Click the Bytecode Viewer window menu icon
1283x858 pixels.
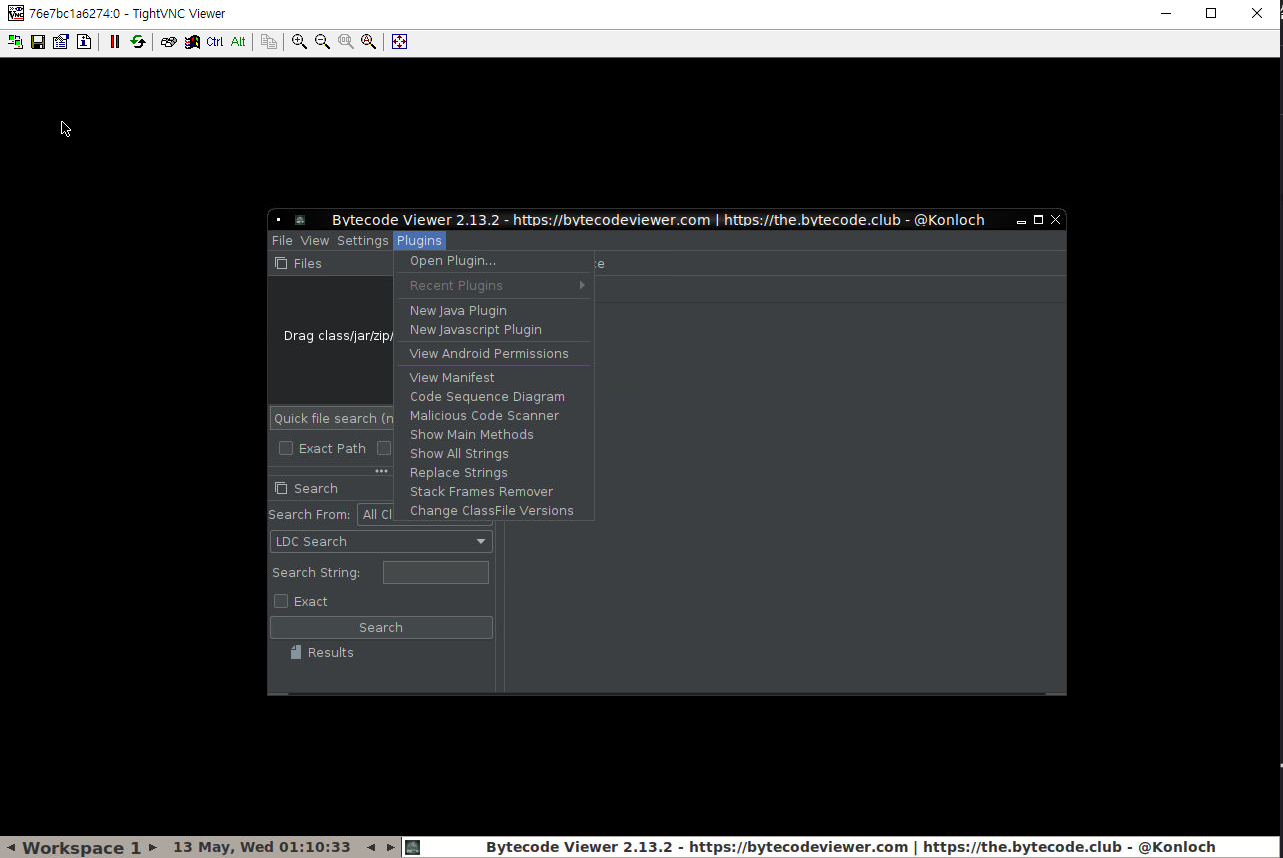click(x=278, y=220)
